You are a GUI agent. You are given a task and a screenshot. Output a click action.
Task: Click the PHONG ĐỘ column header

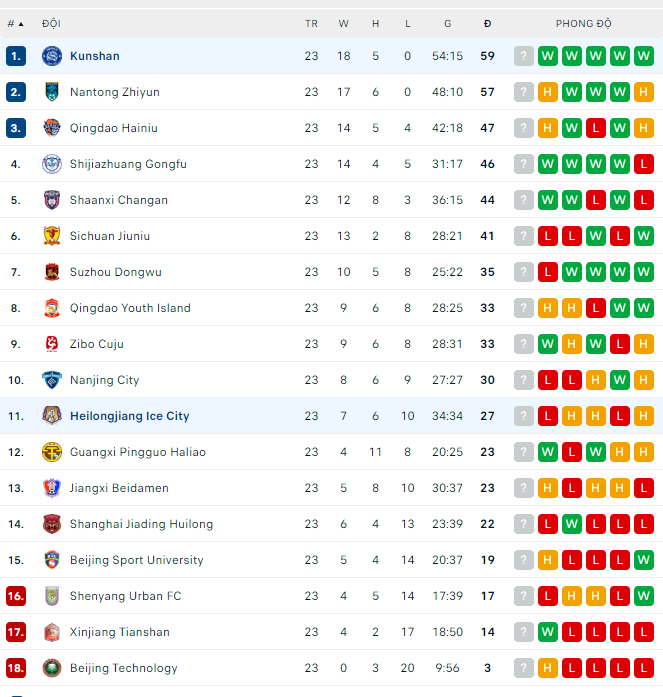(583, 23)
